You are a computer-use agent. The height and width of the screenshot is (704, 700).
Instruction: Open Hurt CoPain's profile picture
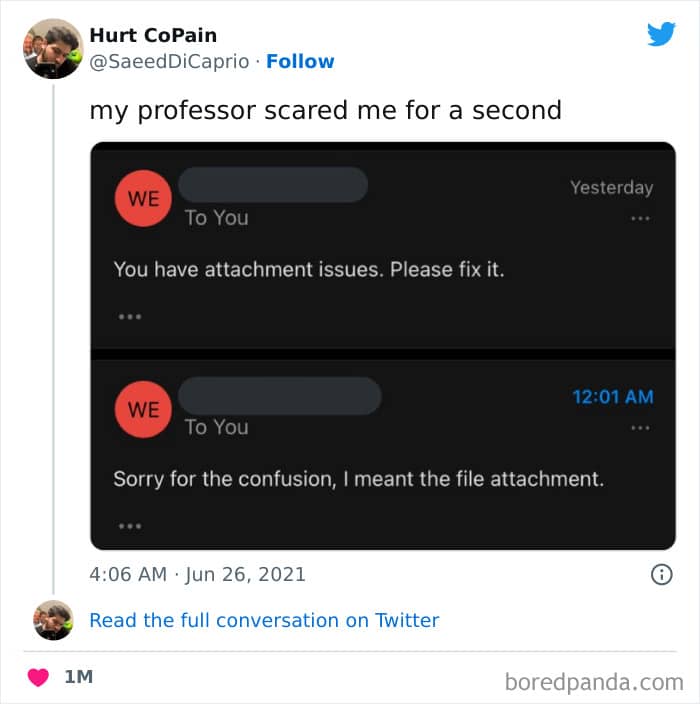click(x=53, y=48)
